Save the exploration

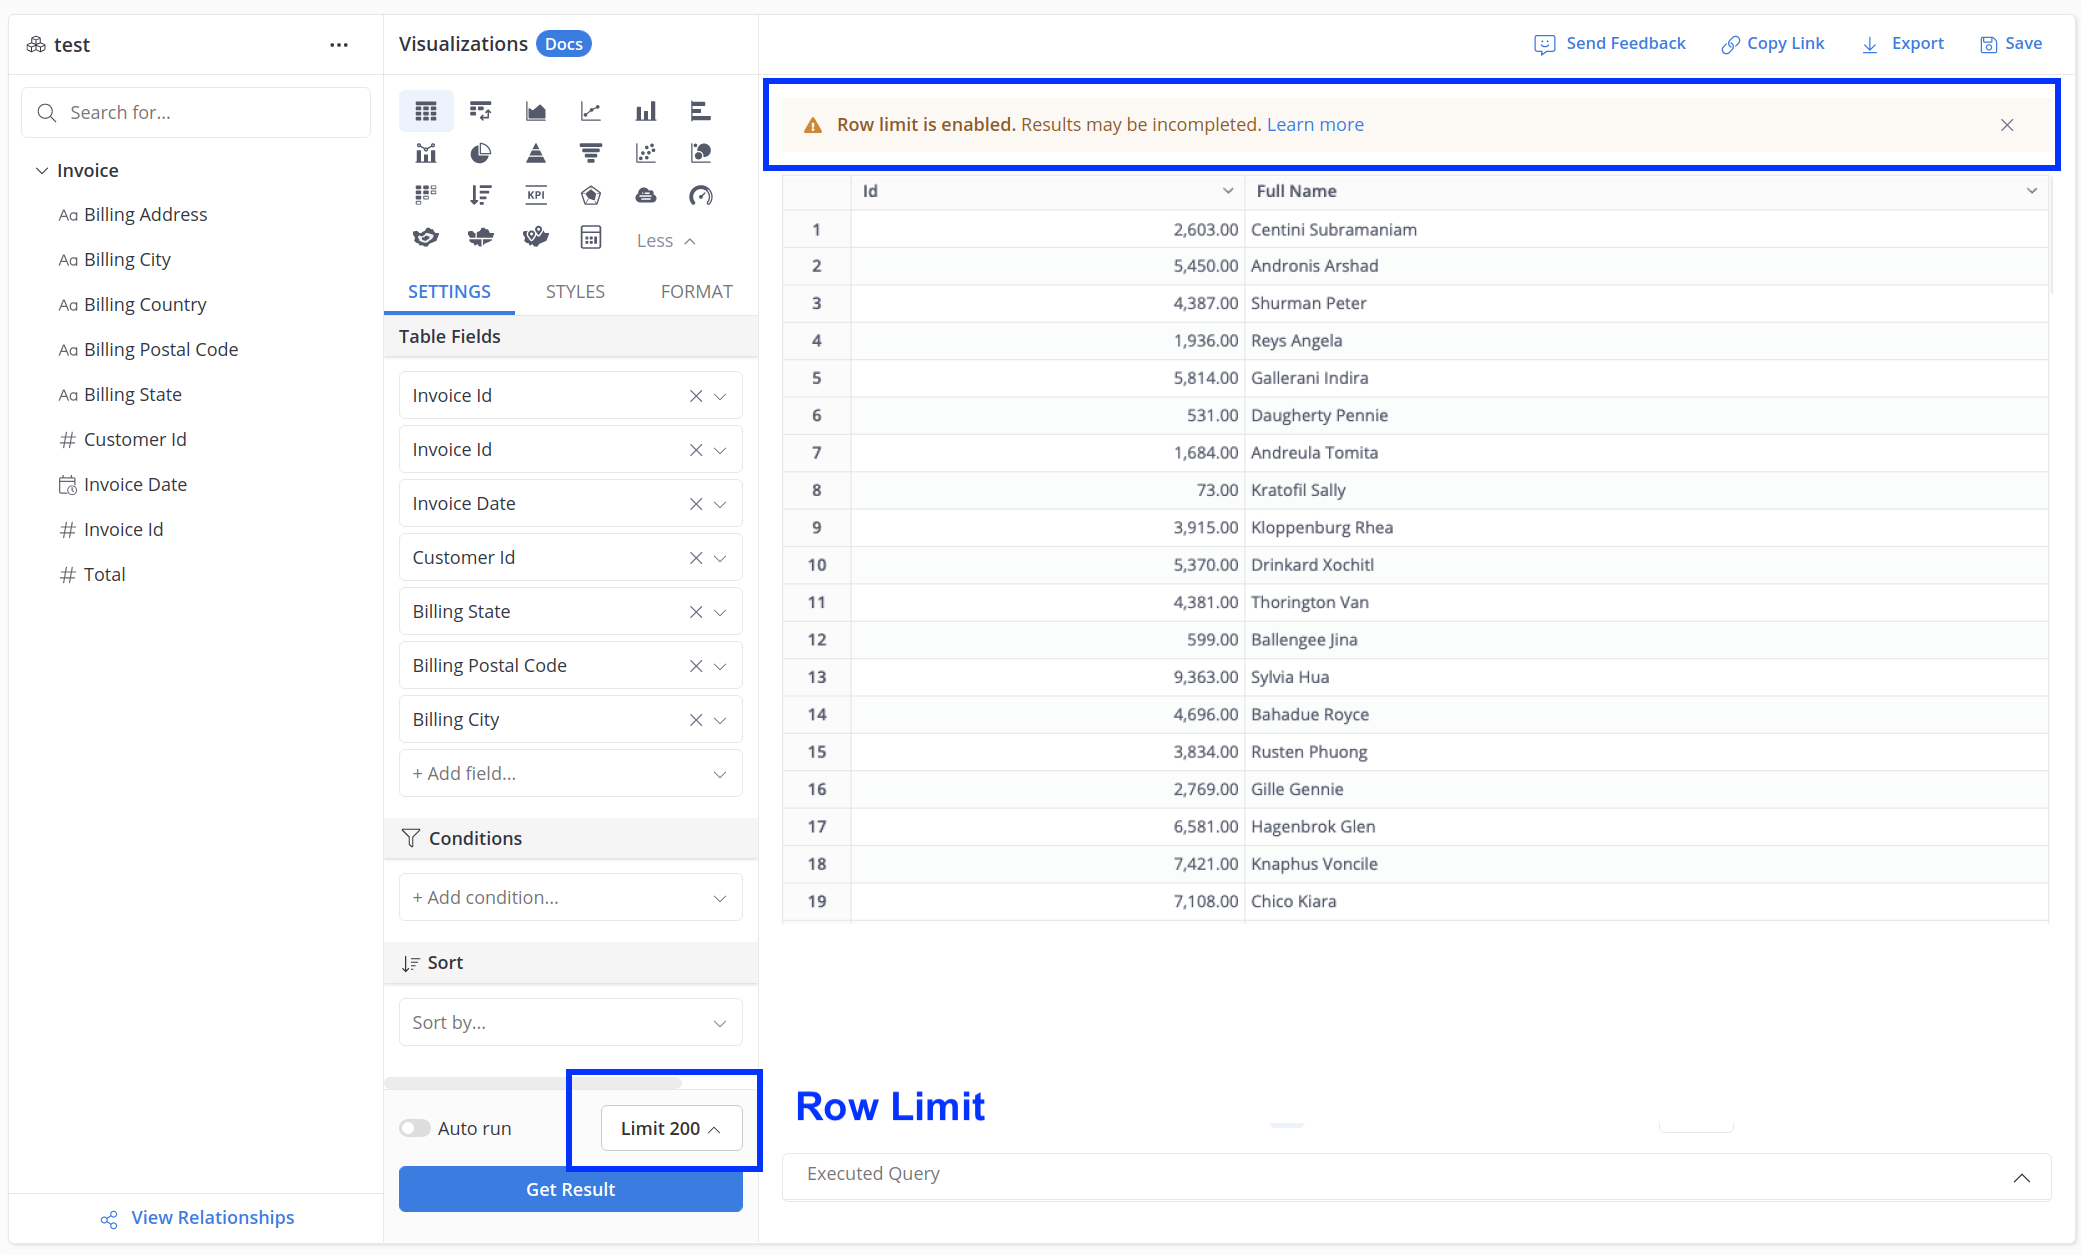point(2011,44)
